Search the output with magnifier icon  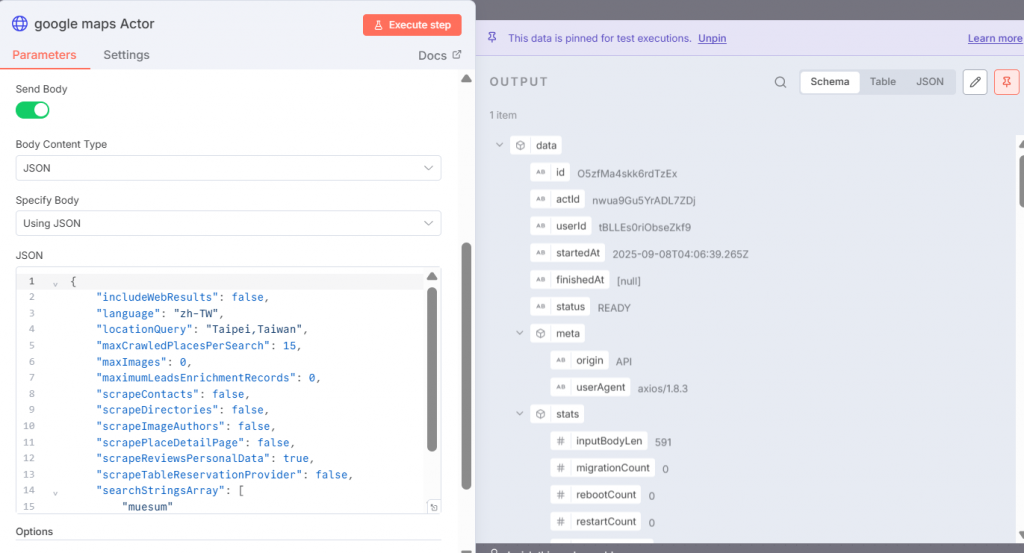point(780,82)
